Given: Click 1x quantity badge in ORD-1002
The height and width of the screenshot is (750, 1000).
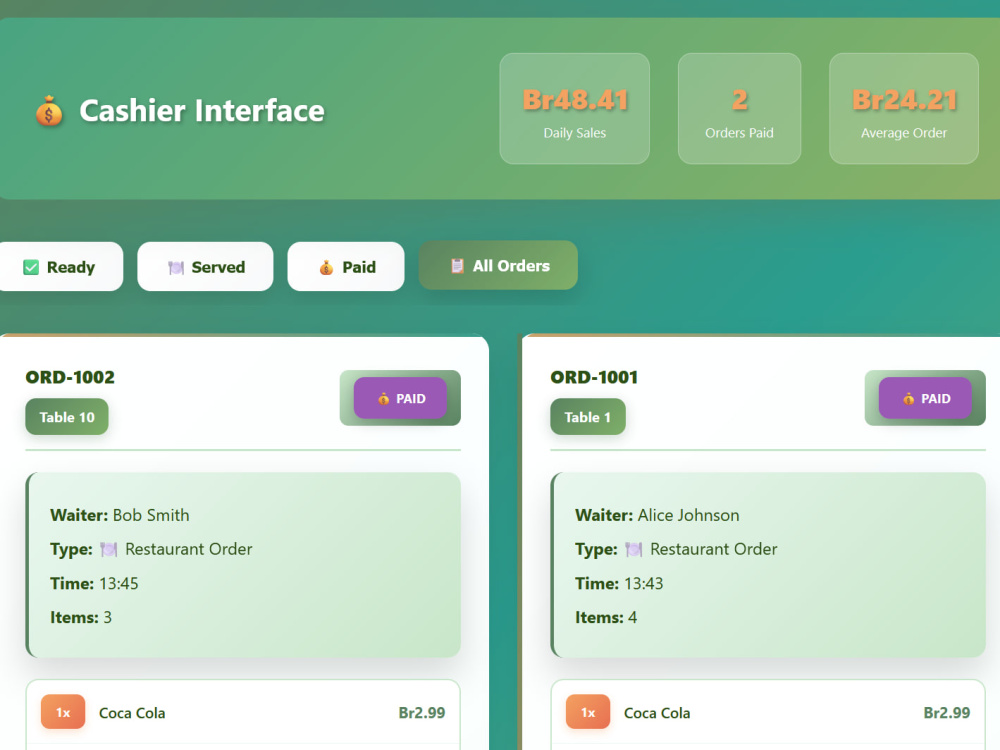Looking at the screenshot, I should click(x=63, y=712).
